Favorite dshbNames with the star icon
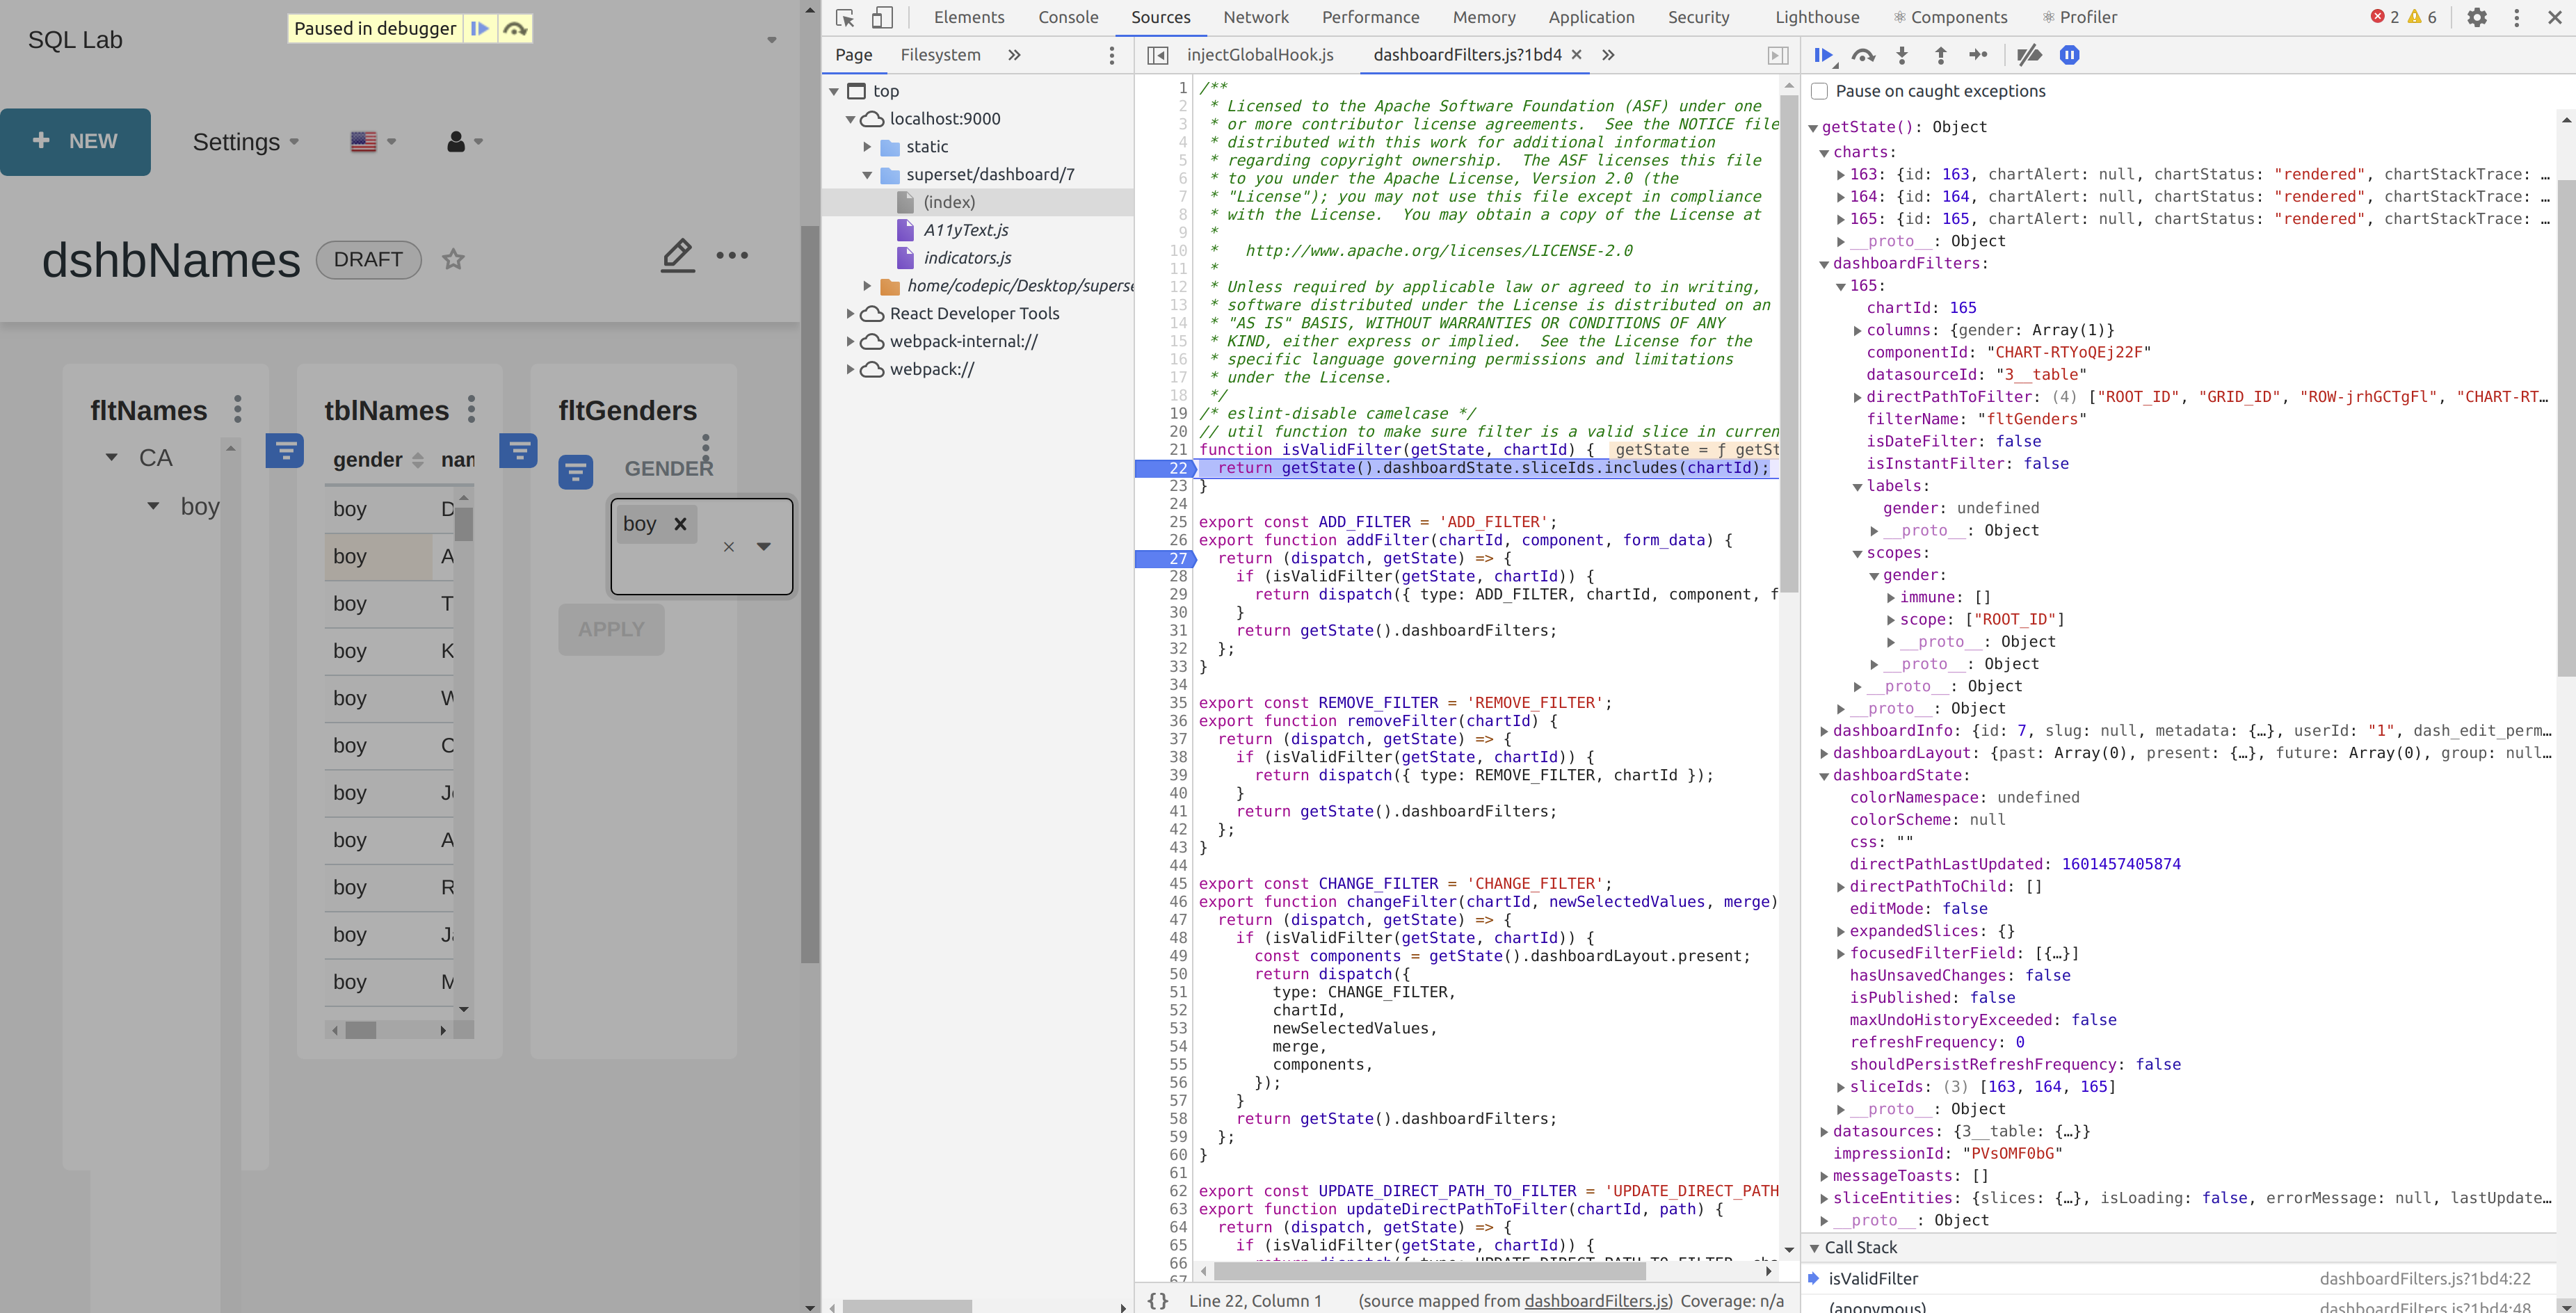Viewport: 2576px width, 1313px height. point(453,259)
